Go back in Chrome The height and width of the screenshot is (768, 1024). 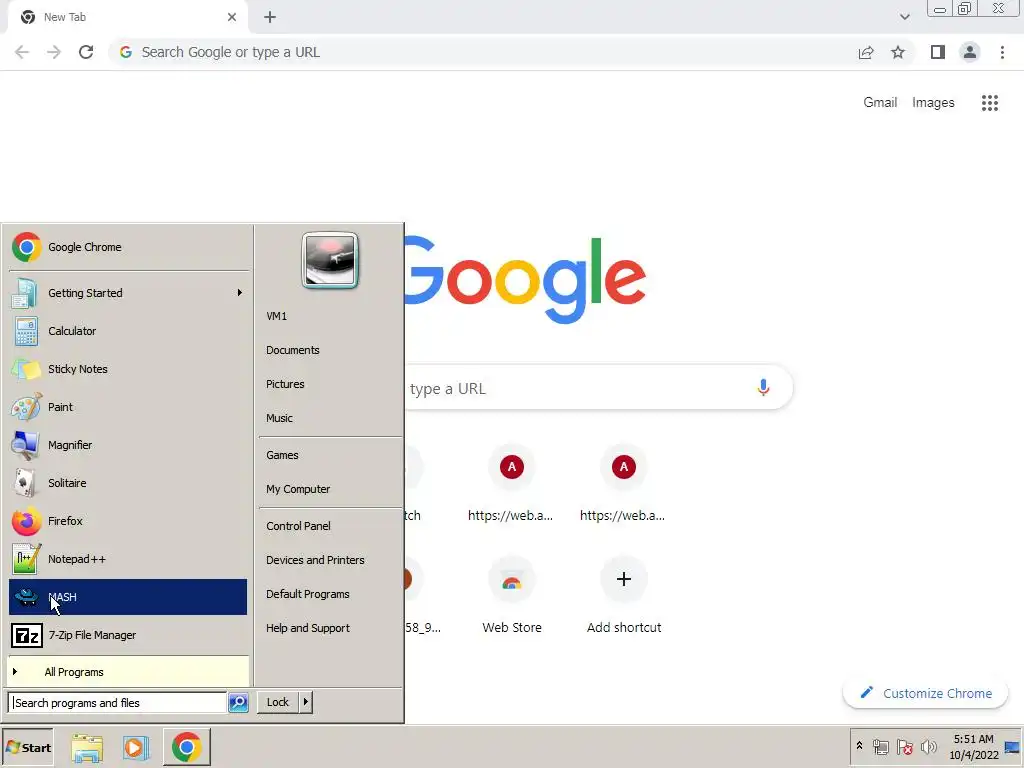coord(22,52)
